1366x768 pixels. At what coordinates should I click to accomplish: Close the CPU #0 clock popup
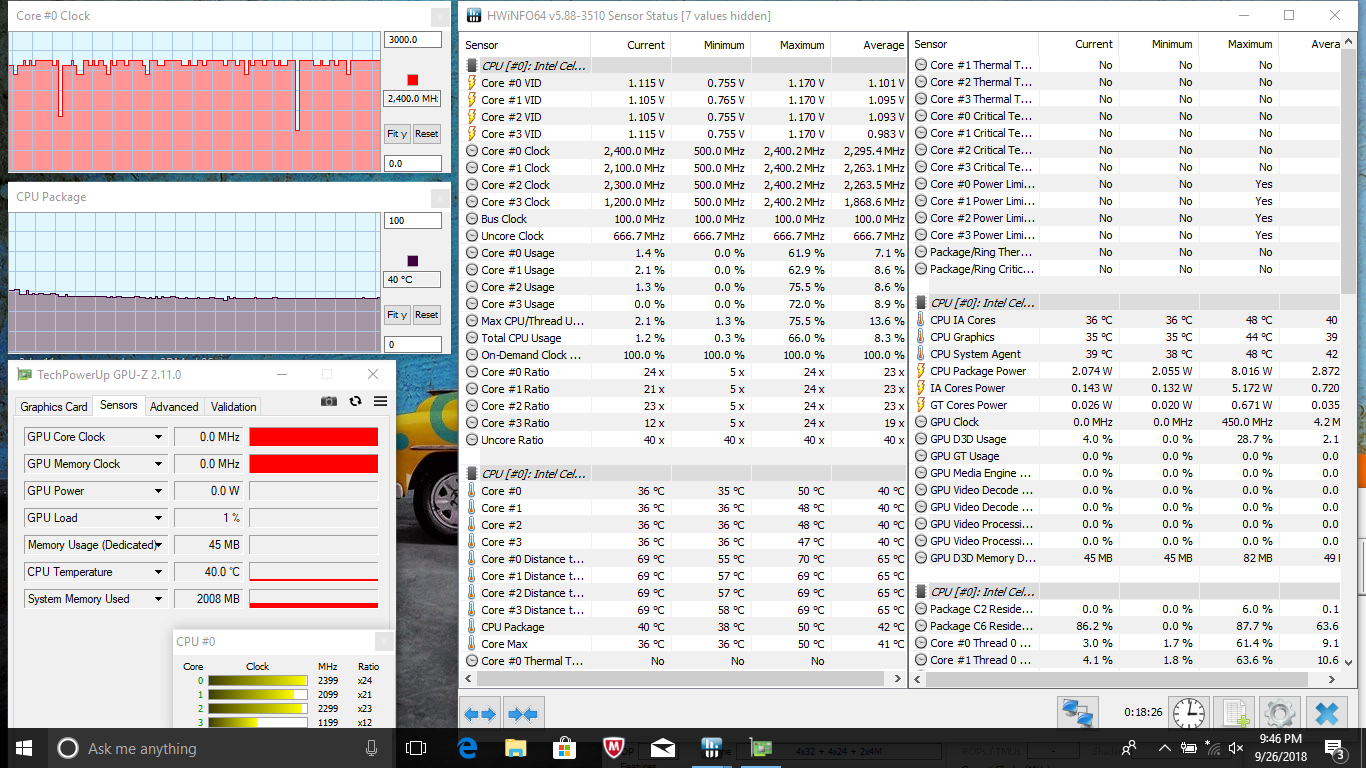point(383,642)
